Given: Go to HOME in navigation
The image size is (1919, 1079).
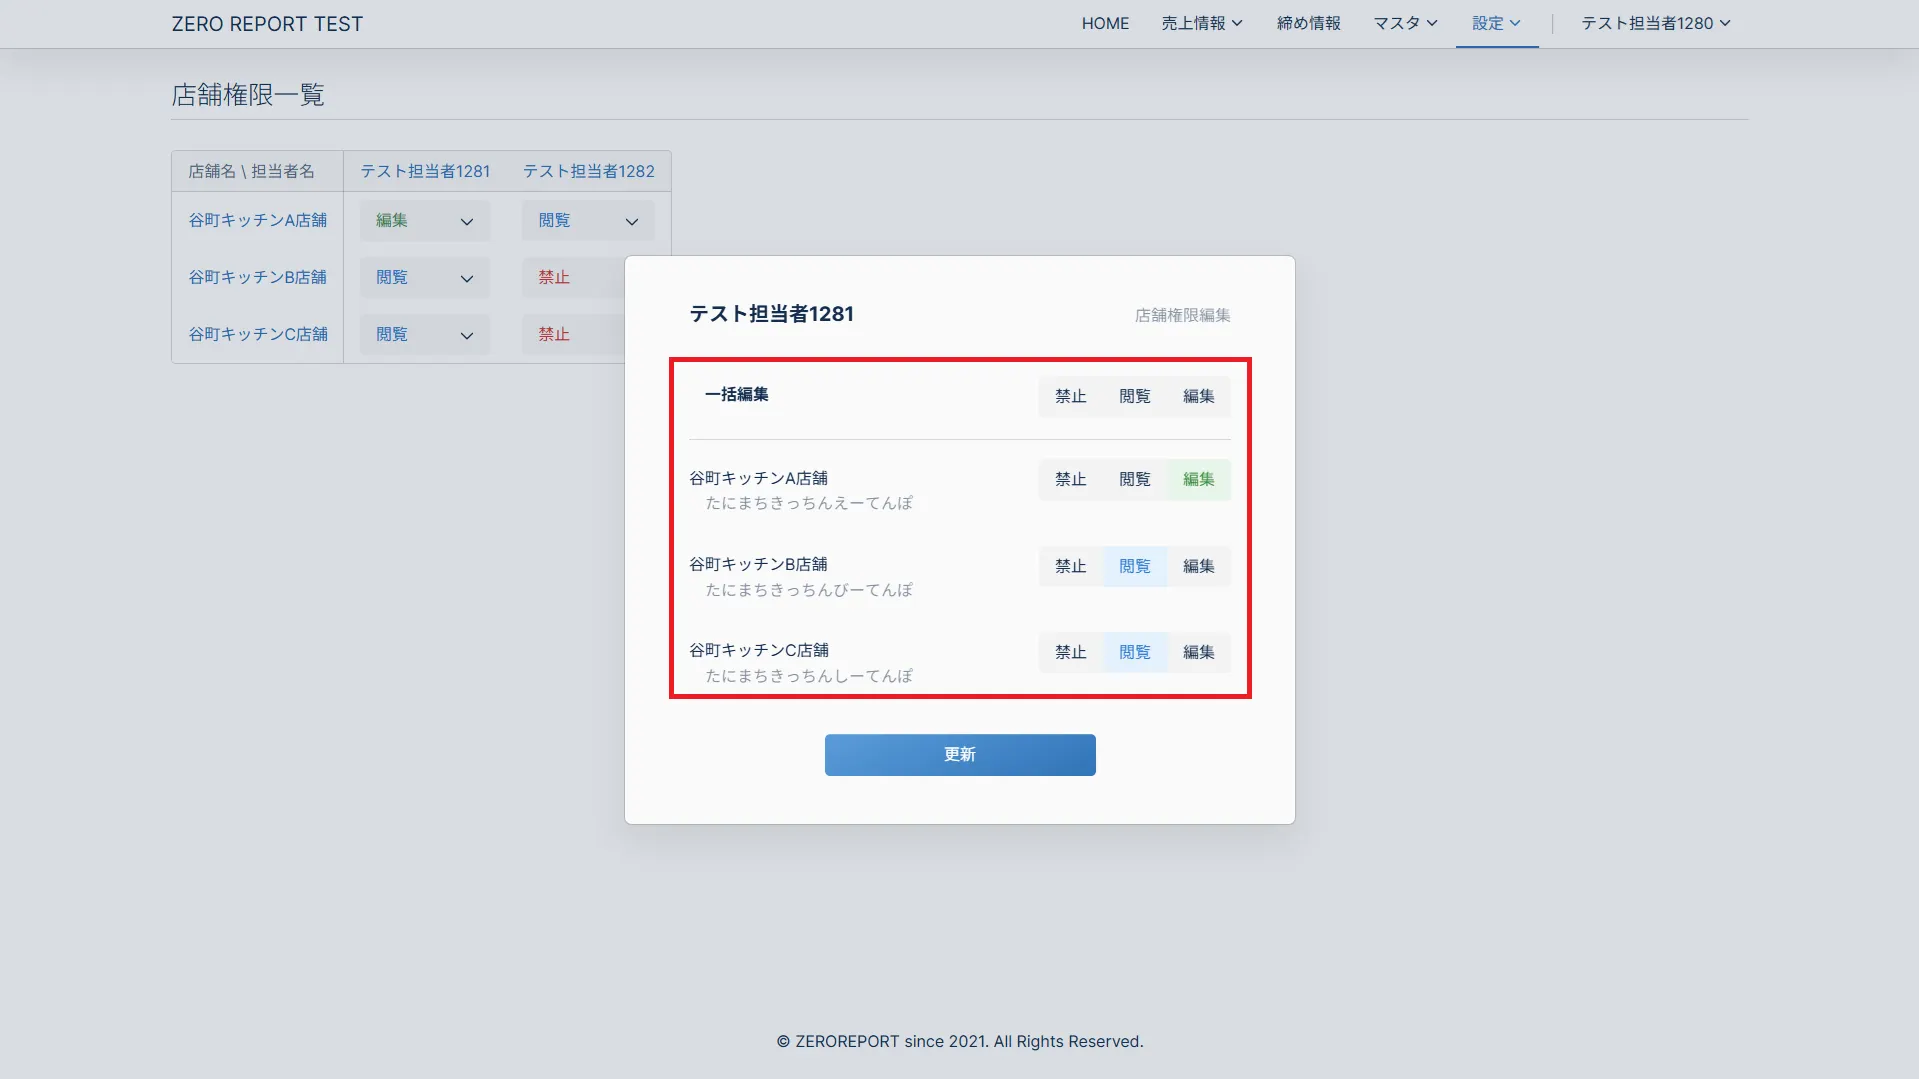Looking at the screenshot, I should (1105, 23).
